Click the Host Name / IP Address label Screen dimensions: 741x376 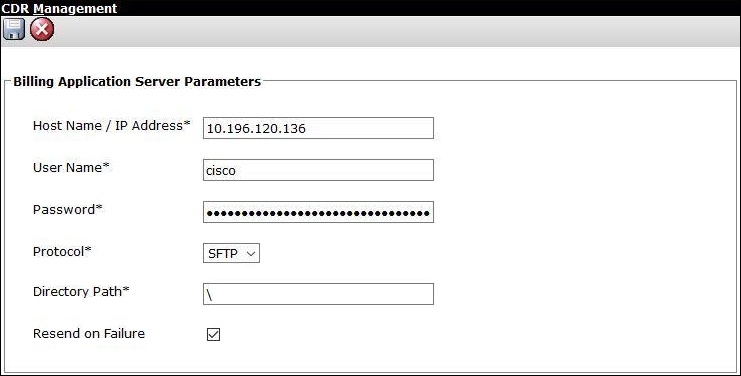click(112, 126)
